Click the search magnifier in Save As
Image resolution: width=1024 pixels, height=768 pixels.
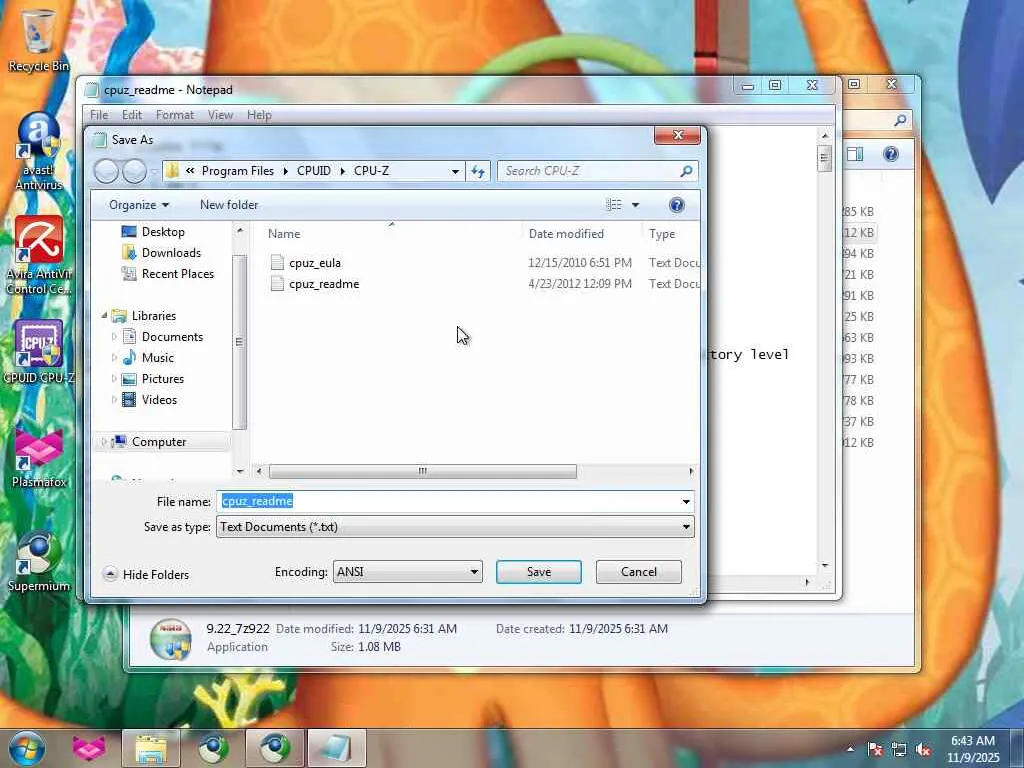click(686, 171)
